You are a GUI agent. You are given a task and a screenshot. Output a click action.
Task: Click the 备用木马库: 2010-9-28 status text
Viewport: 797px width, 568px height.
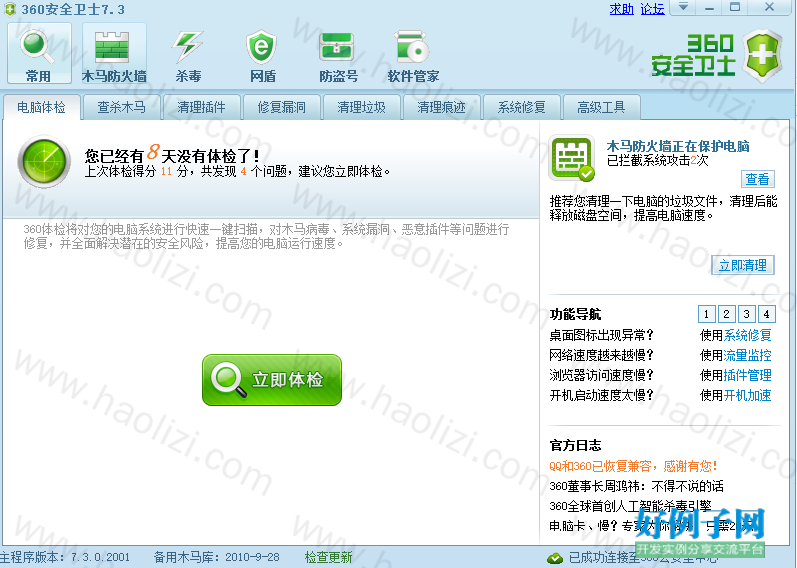(217, 557)
